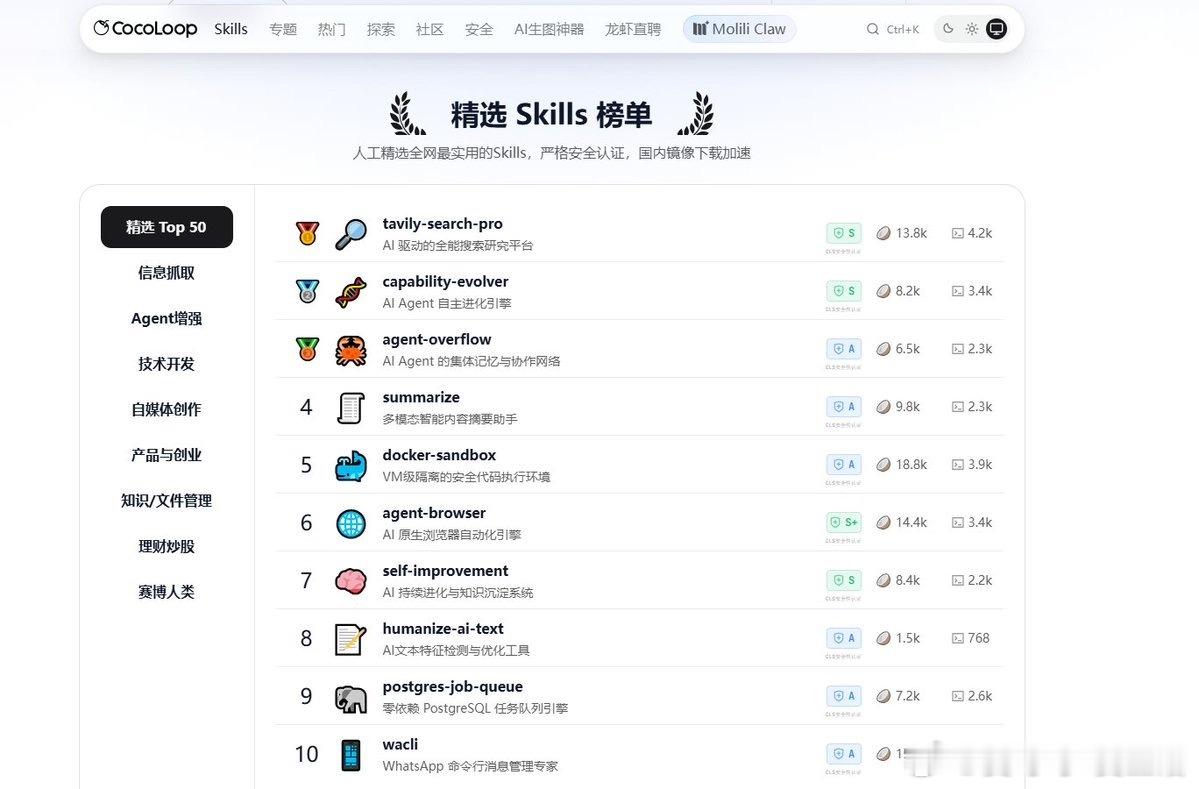This screenshot has height=789, width=1199.
Task: Click capability-evolver S security badge
Action: (843, 291)
